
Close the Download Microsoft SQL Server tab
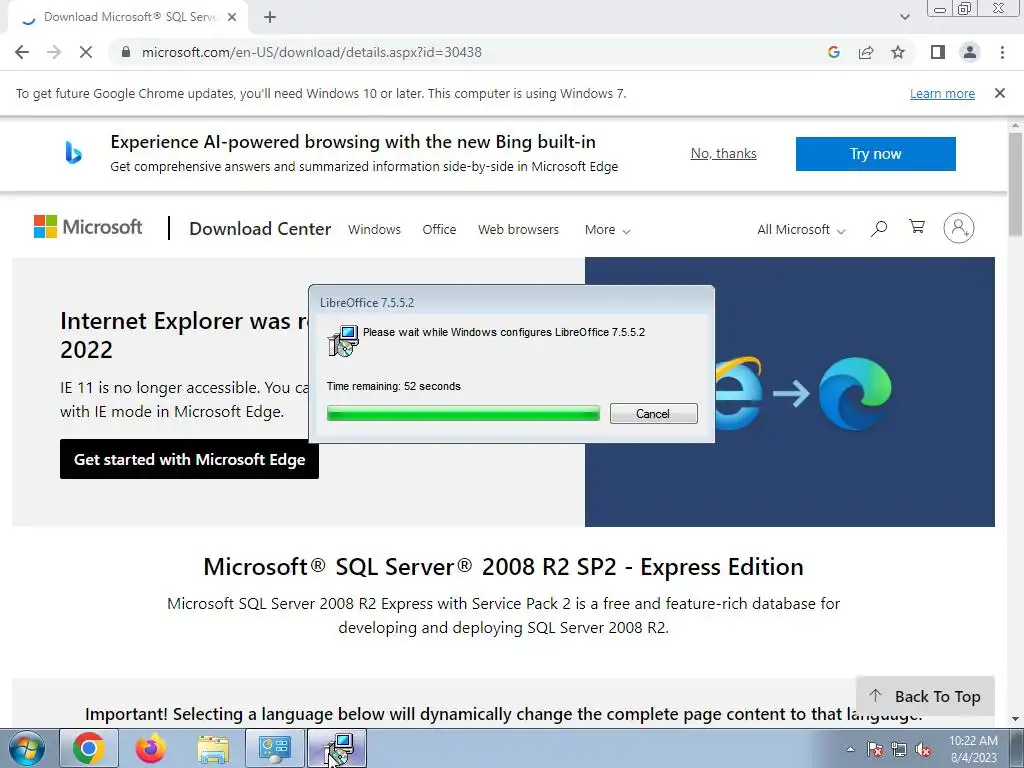point(232,17)
